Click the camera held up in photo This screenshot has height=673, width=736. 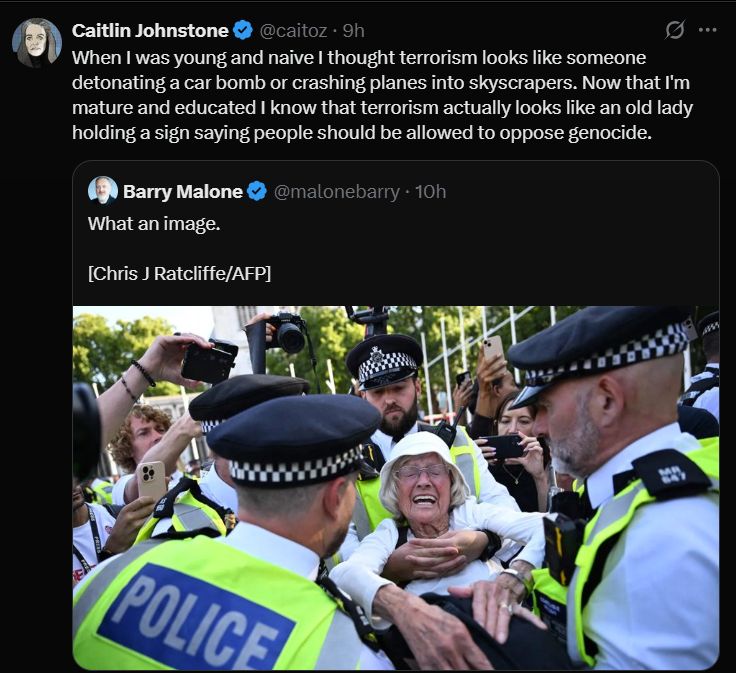tap(285, 332)
